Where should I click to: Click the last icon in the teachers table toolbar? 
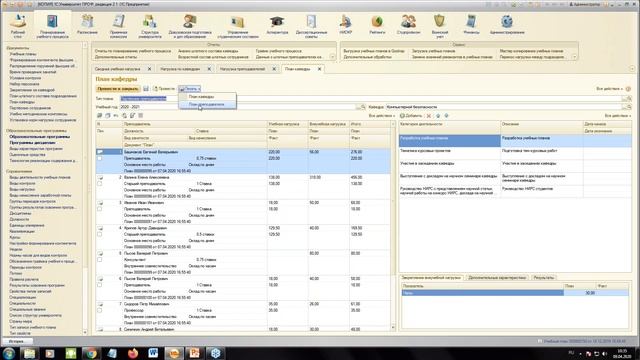point(140,116)
